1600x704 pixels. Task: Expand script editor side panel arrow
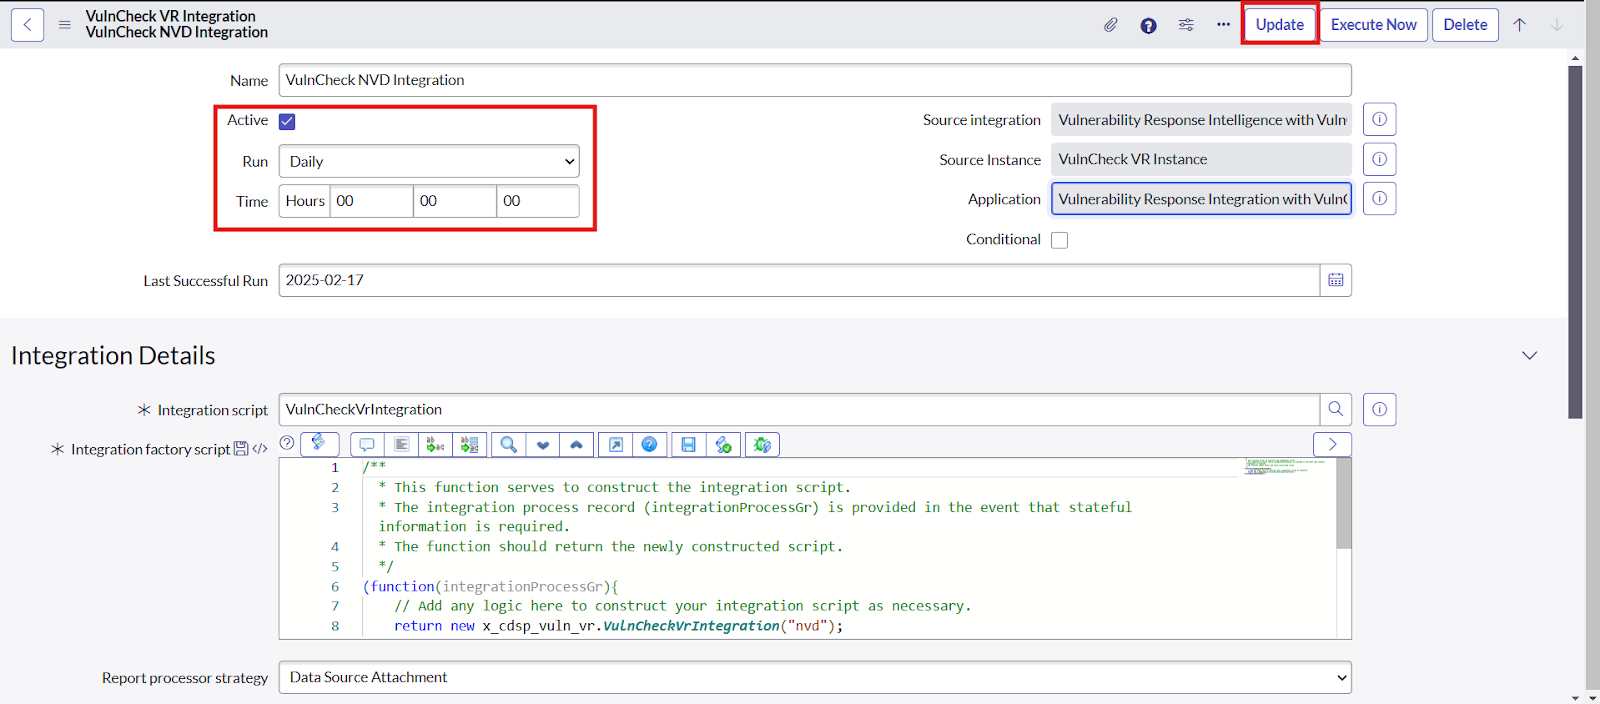(x=1332, y=444)
